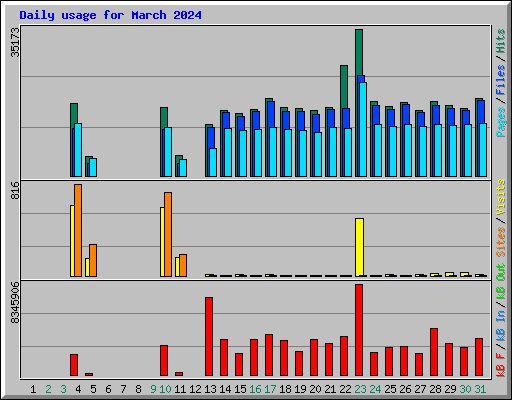The image size is (512, 400).
Task: Click the day 23 axis label
Action: [x=360, y=389]
